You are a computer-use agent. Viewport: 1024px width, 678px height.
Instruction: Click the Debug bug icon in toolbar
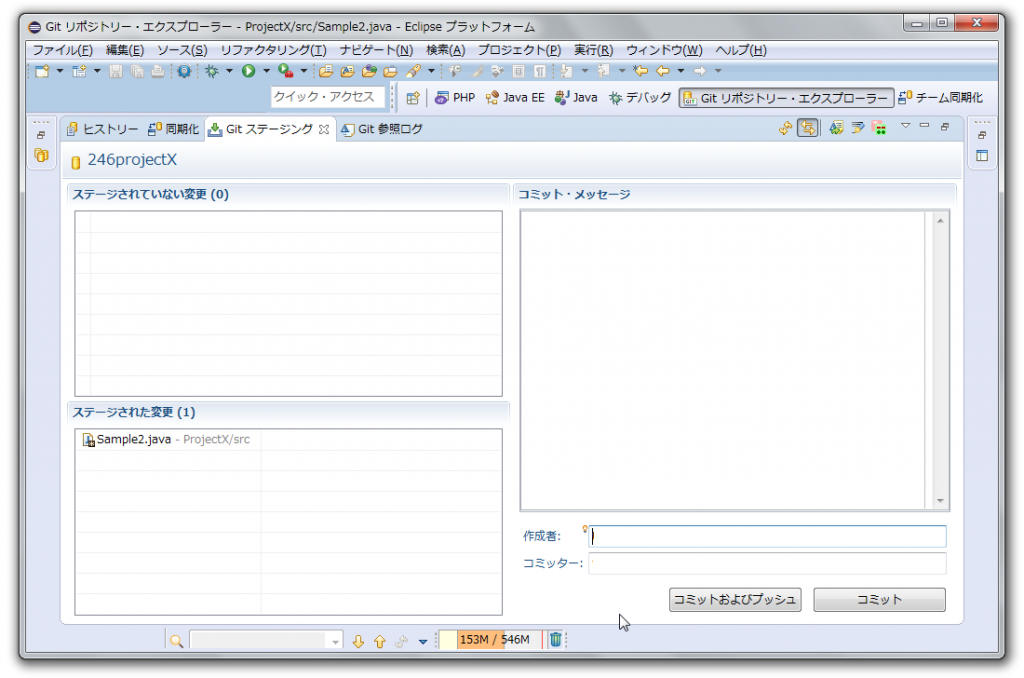click(212, 71)
